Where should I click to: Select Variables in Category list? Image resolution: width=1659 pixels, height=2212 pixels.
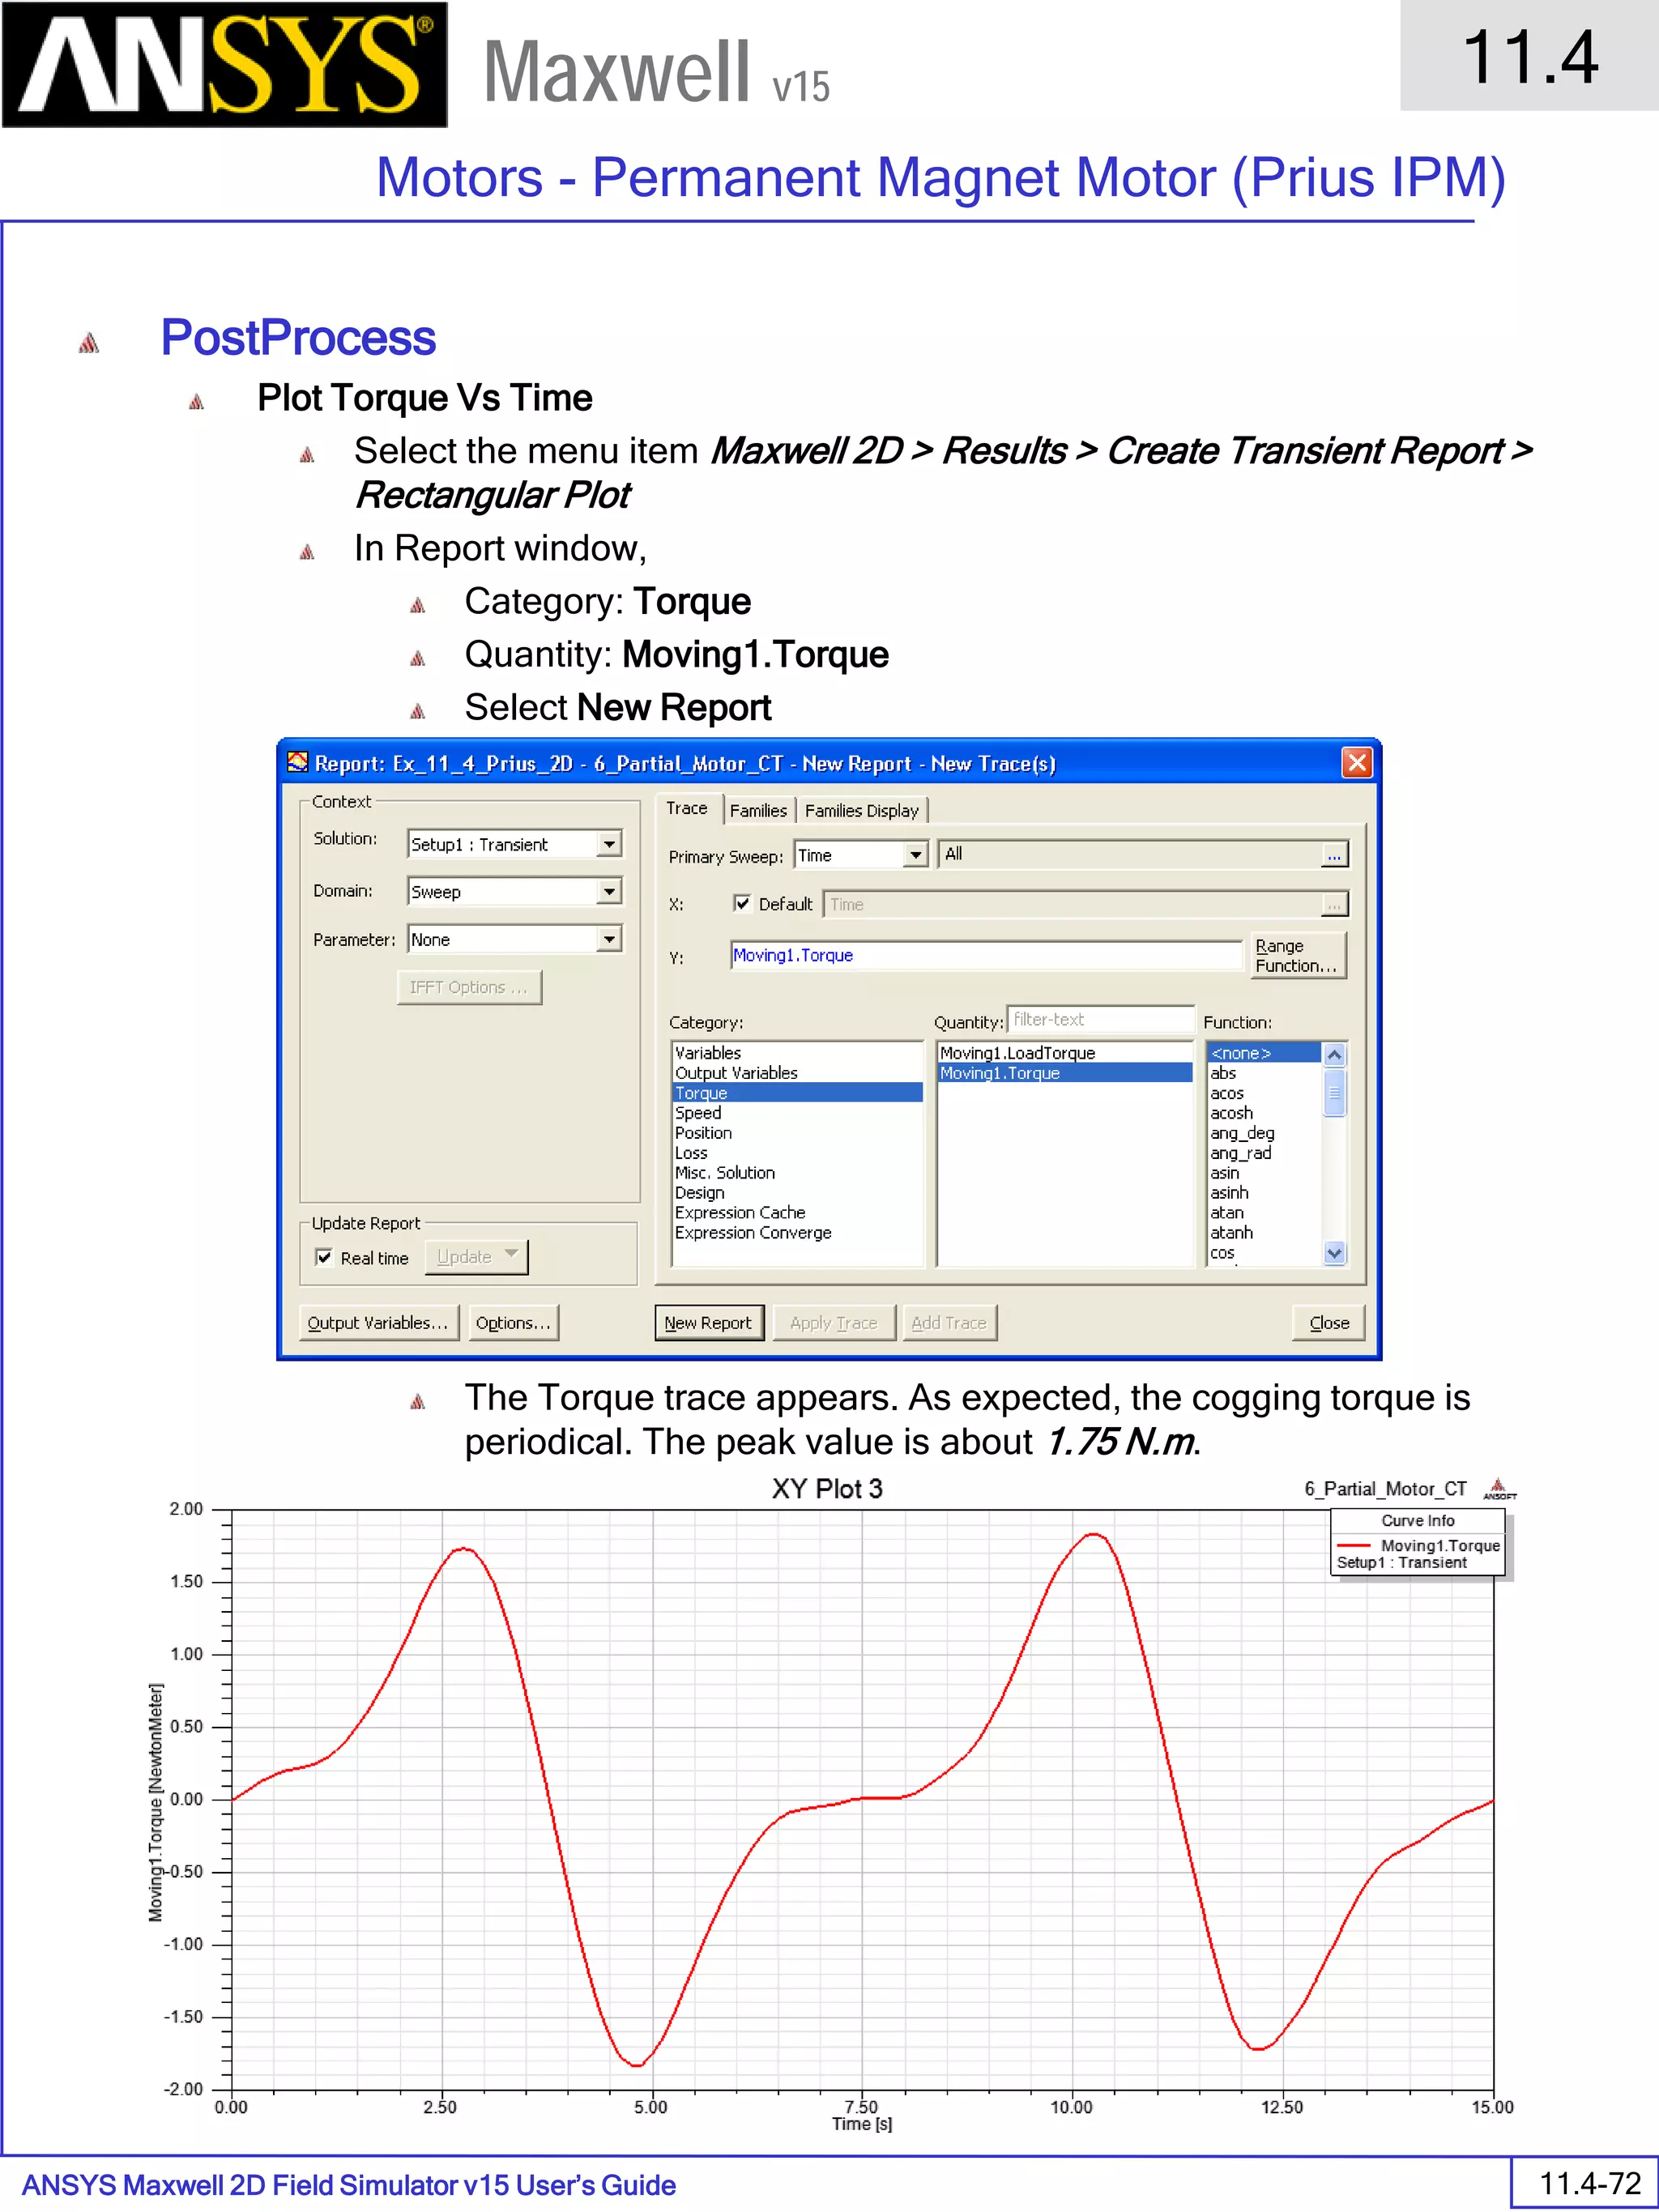click(x=797, y=1053)
